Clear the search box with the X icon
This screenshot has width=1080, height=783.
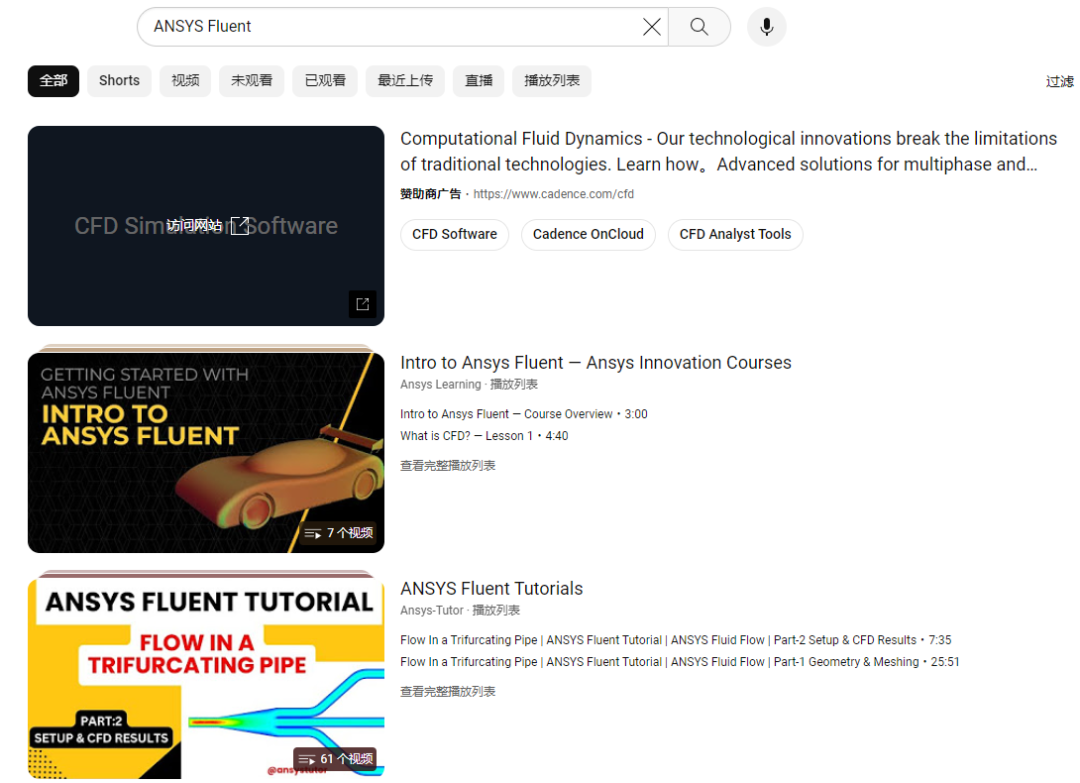pyautogui.click(x=652, y=27)
